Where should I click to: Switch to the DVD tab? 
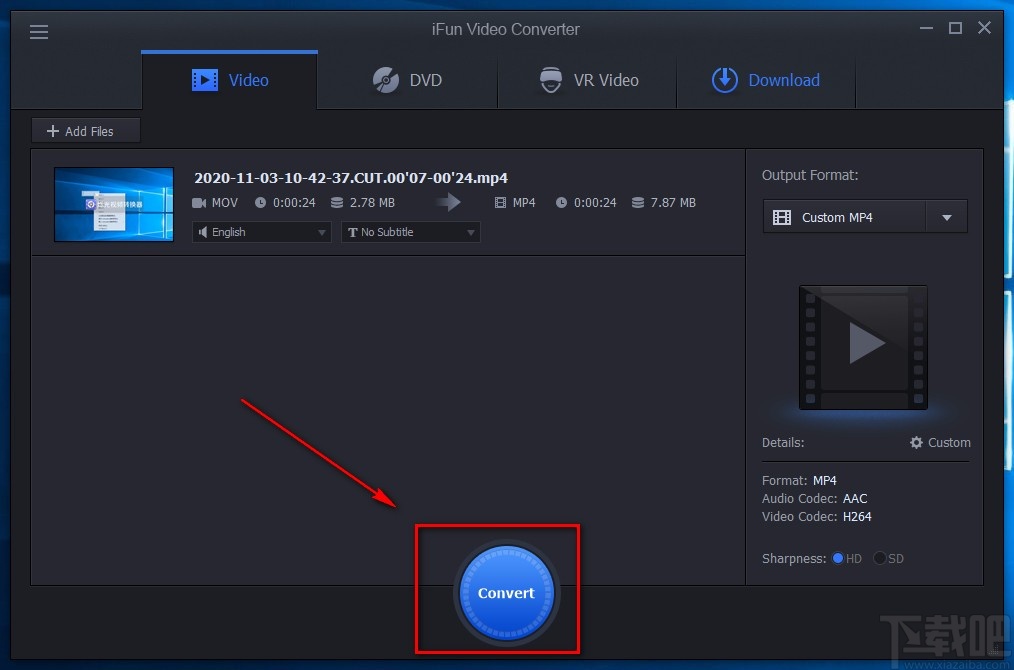click(407, 80)
